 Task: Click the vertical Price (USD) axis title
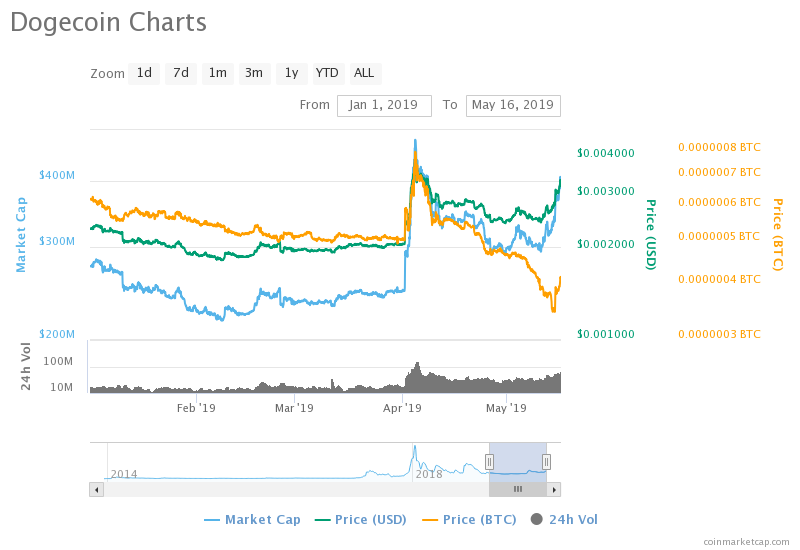(x=651, y=235)
